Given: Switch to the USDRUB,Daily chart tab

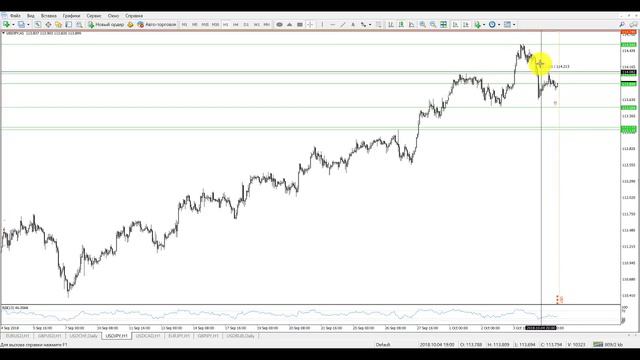Looking at the screenshot, I should click(x=240, y=336).
